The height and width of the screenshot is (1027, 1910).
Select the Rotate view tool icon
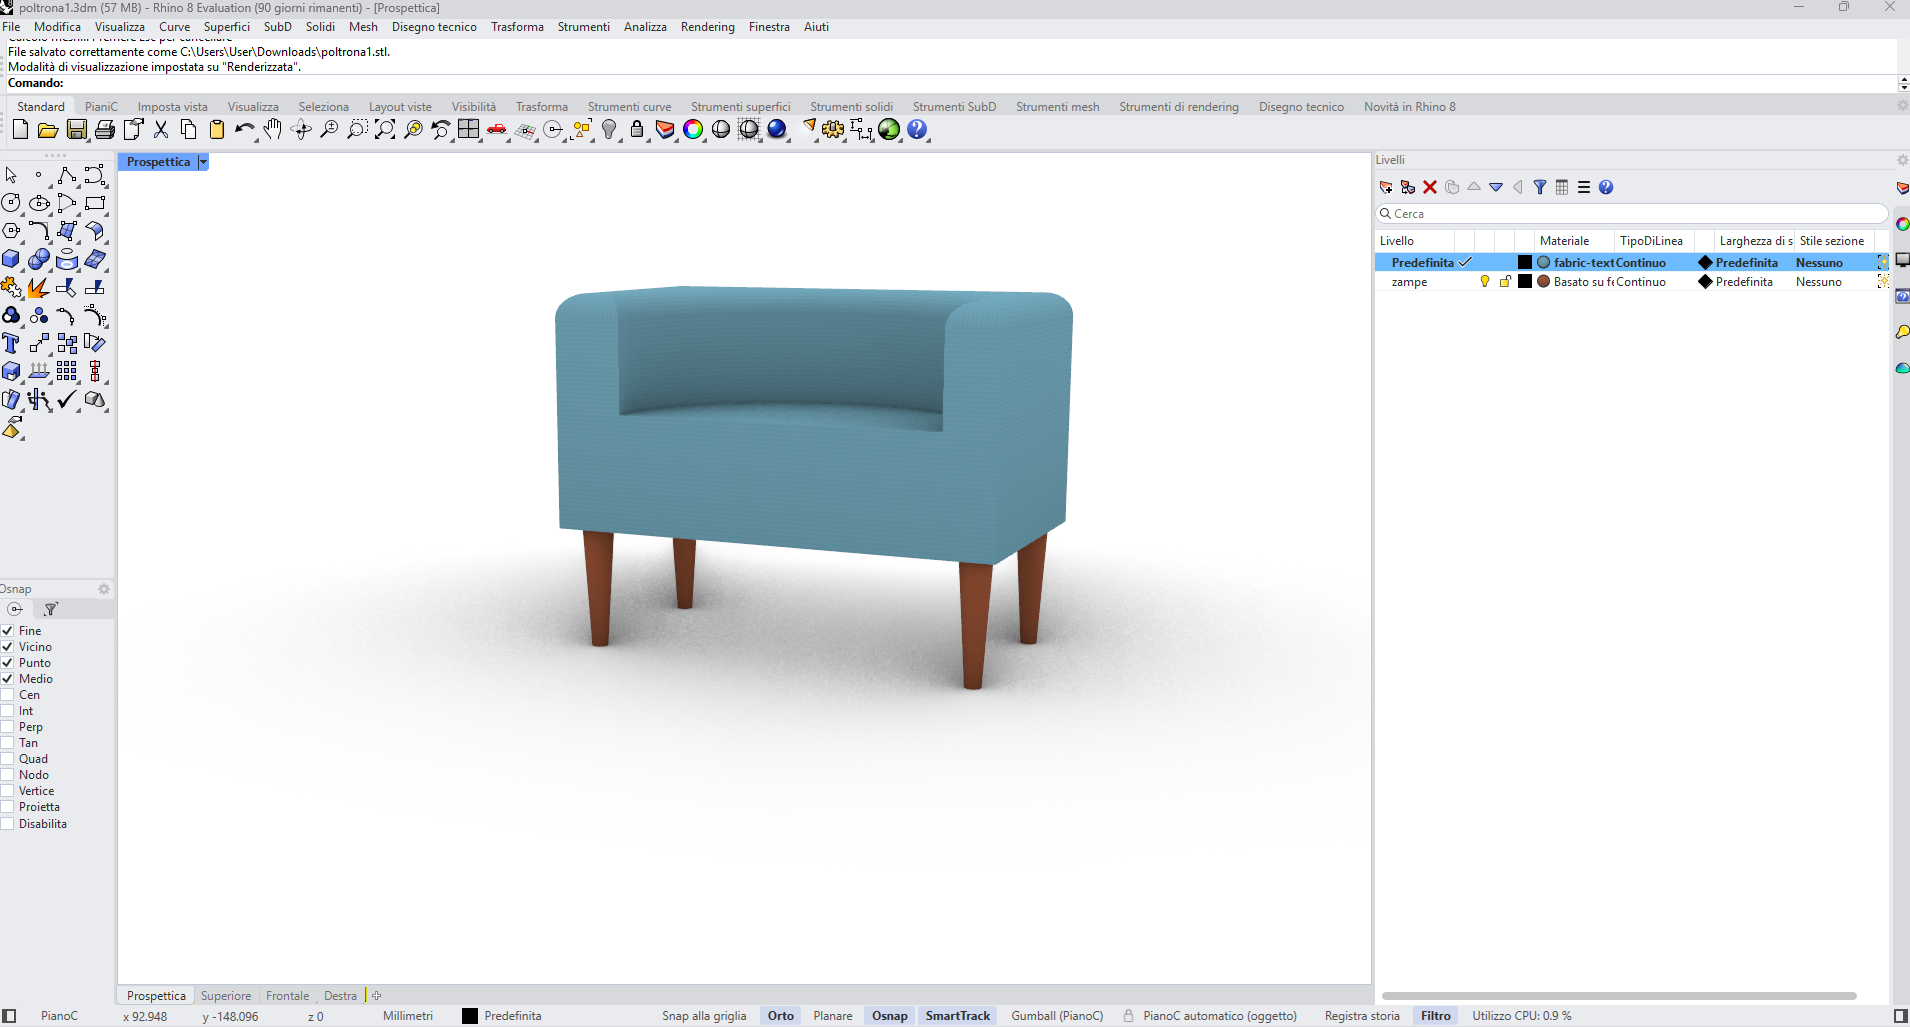(301, 130)
